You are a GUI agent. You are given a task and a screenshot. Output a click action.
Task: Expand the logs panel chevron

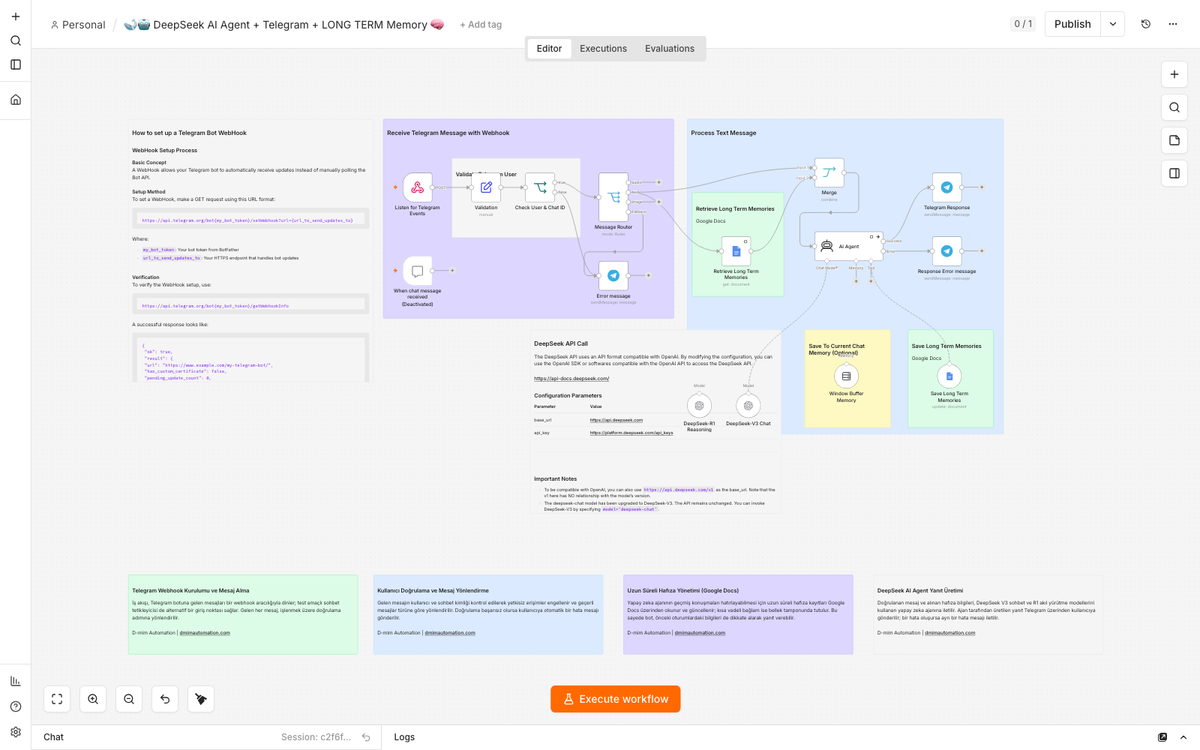[x=1183, y=737]
